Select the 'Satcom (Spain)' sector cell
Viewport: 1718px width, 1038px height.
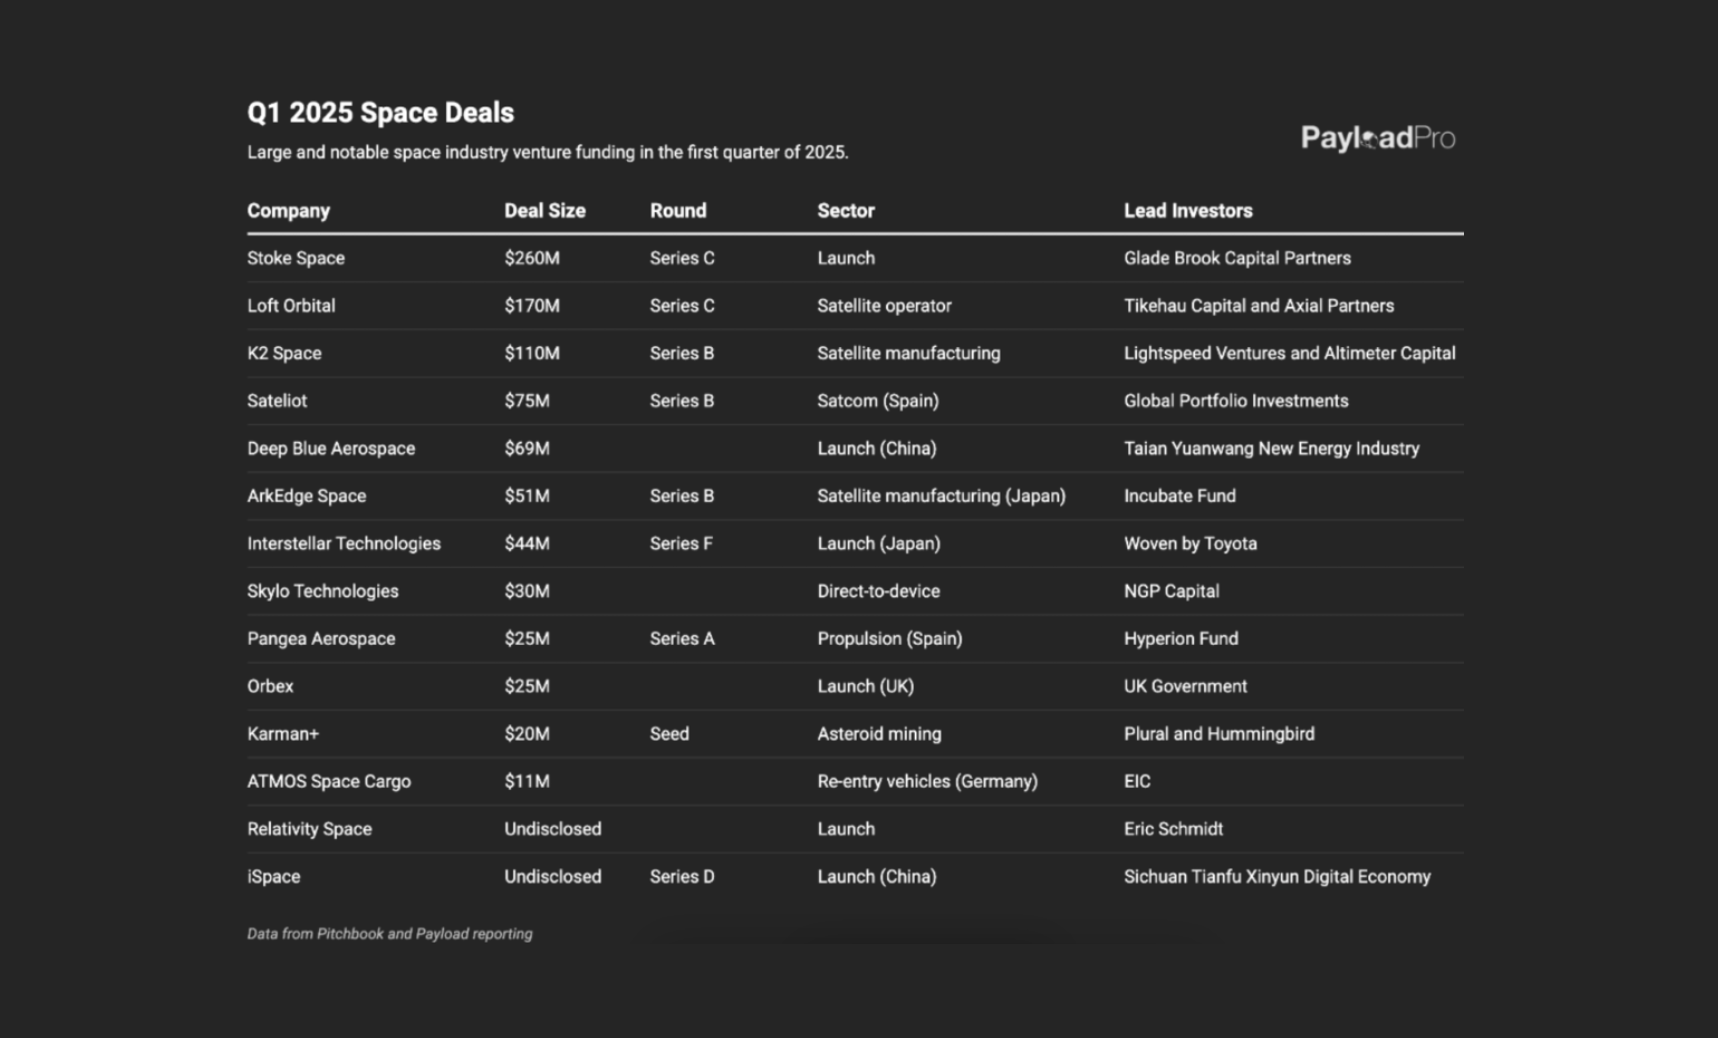(x=878, y=401)
